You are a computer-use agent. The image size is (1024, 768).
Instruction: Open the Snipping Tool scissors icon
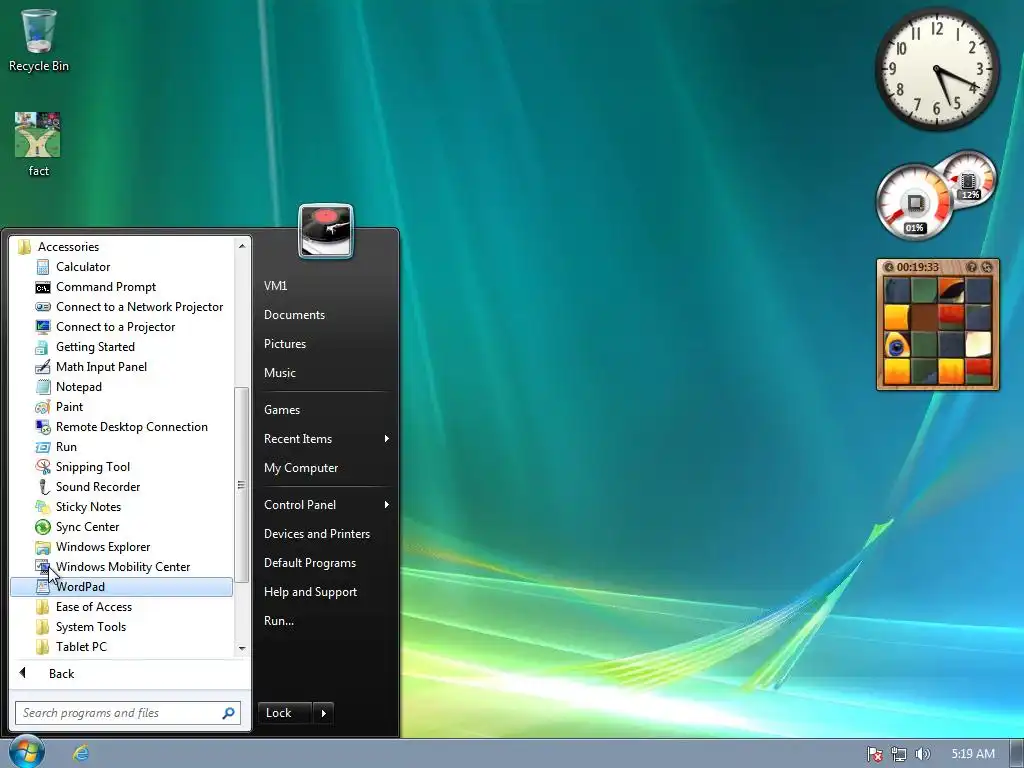[43, 467]
